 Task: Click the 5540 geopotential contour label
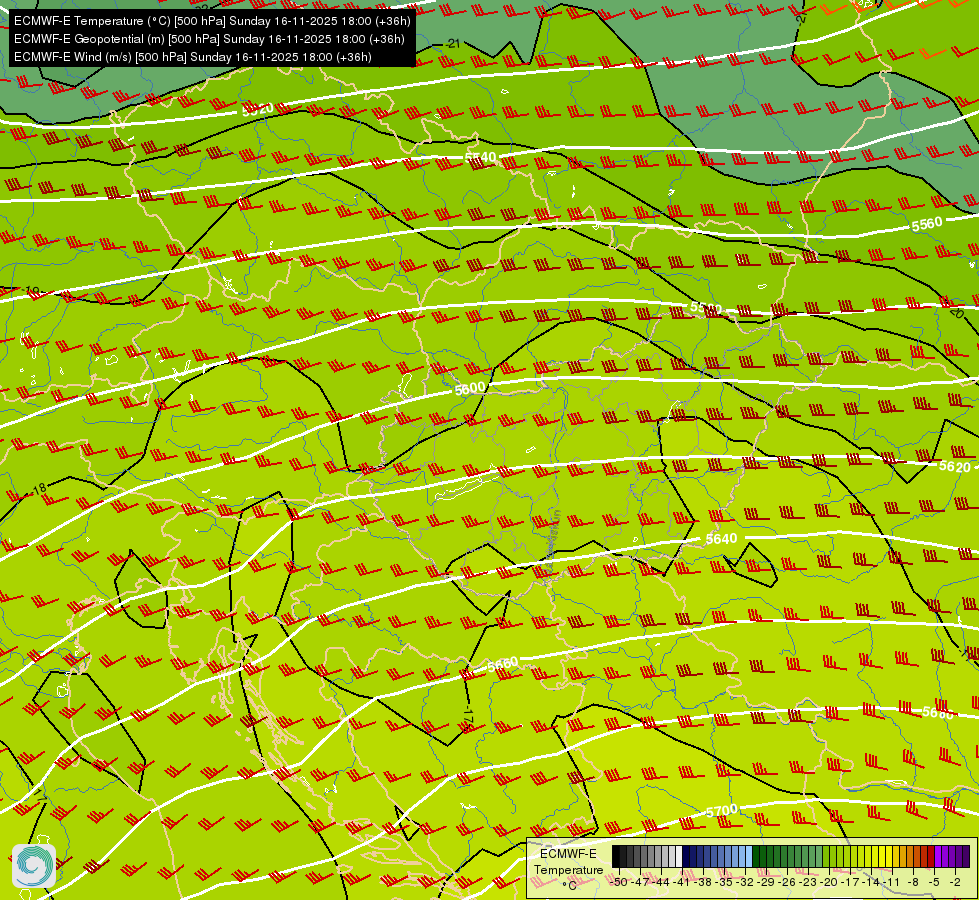point(481,157)
